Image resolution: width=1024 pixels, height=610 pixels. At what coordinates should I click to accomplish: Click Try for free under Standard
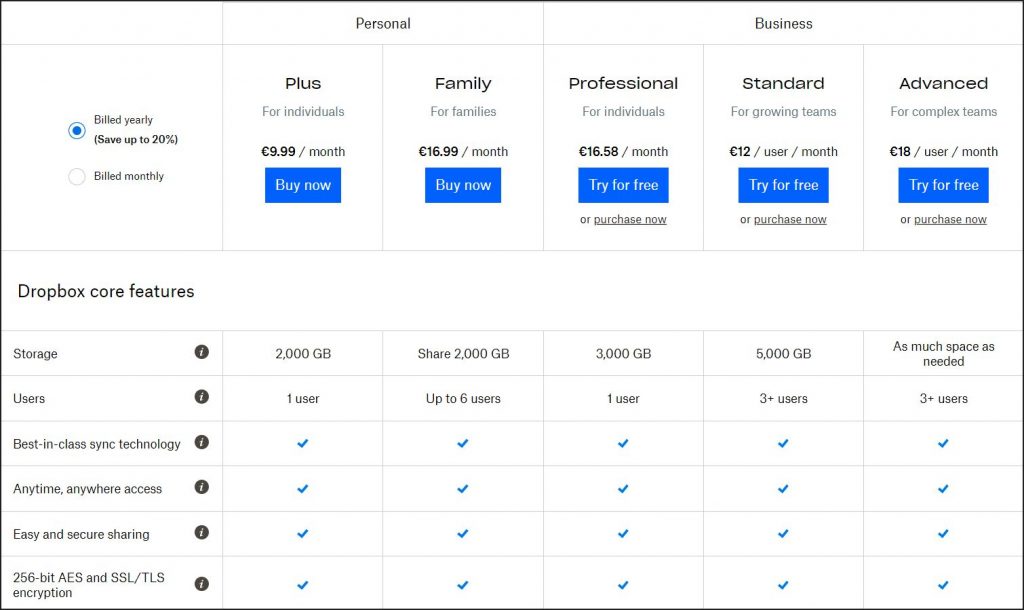tap(784, 185)
